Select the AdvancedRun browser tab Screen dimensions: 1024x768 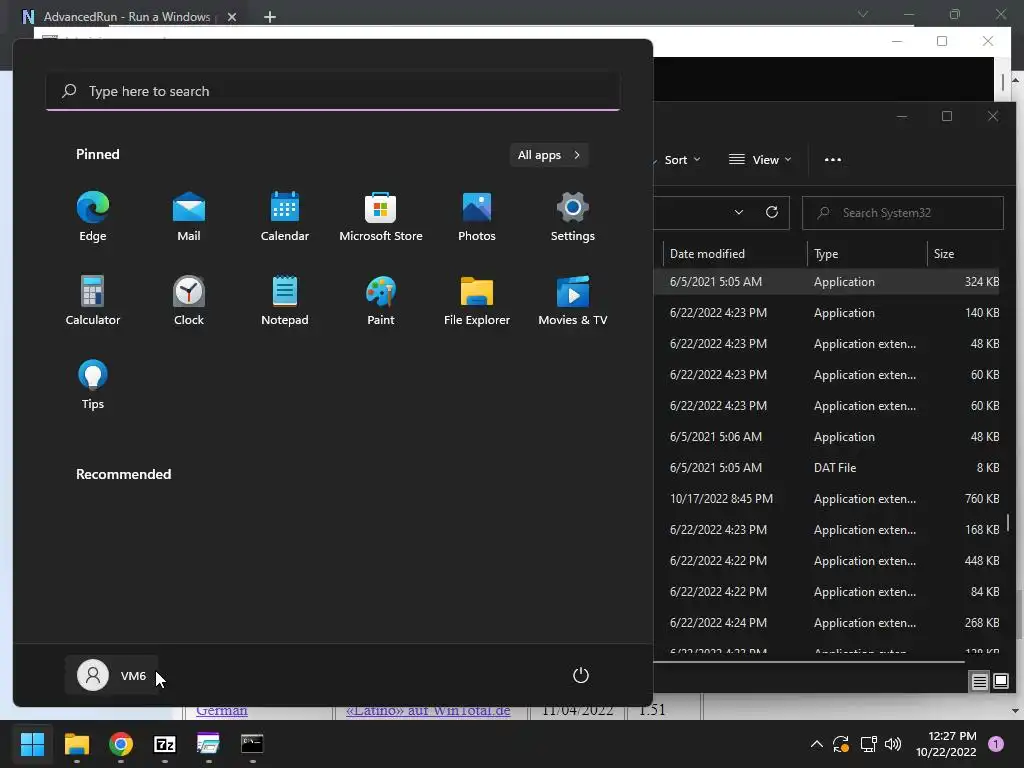tap(127, 17)
